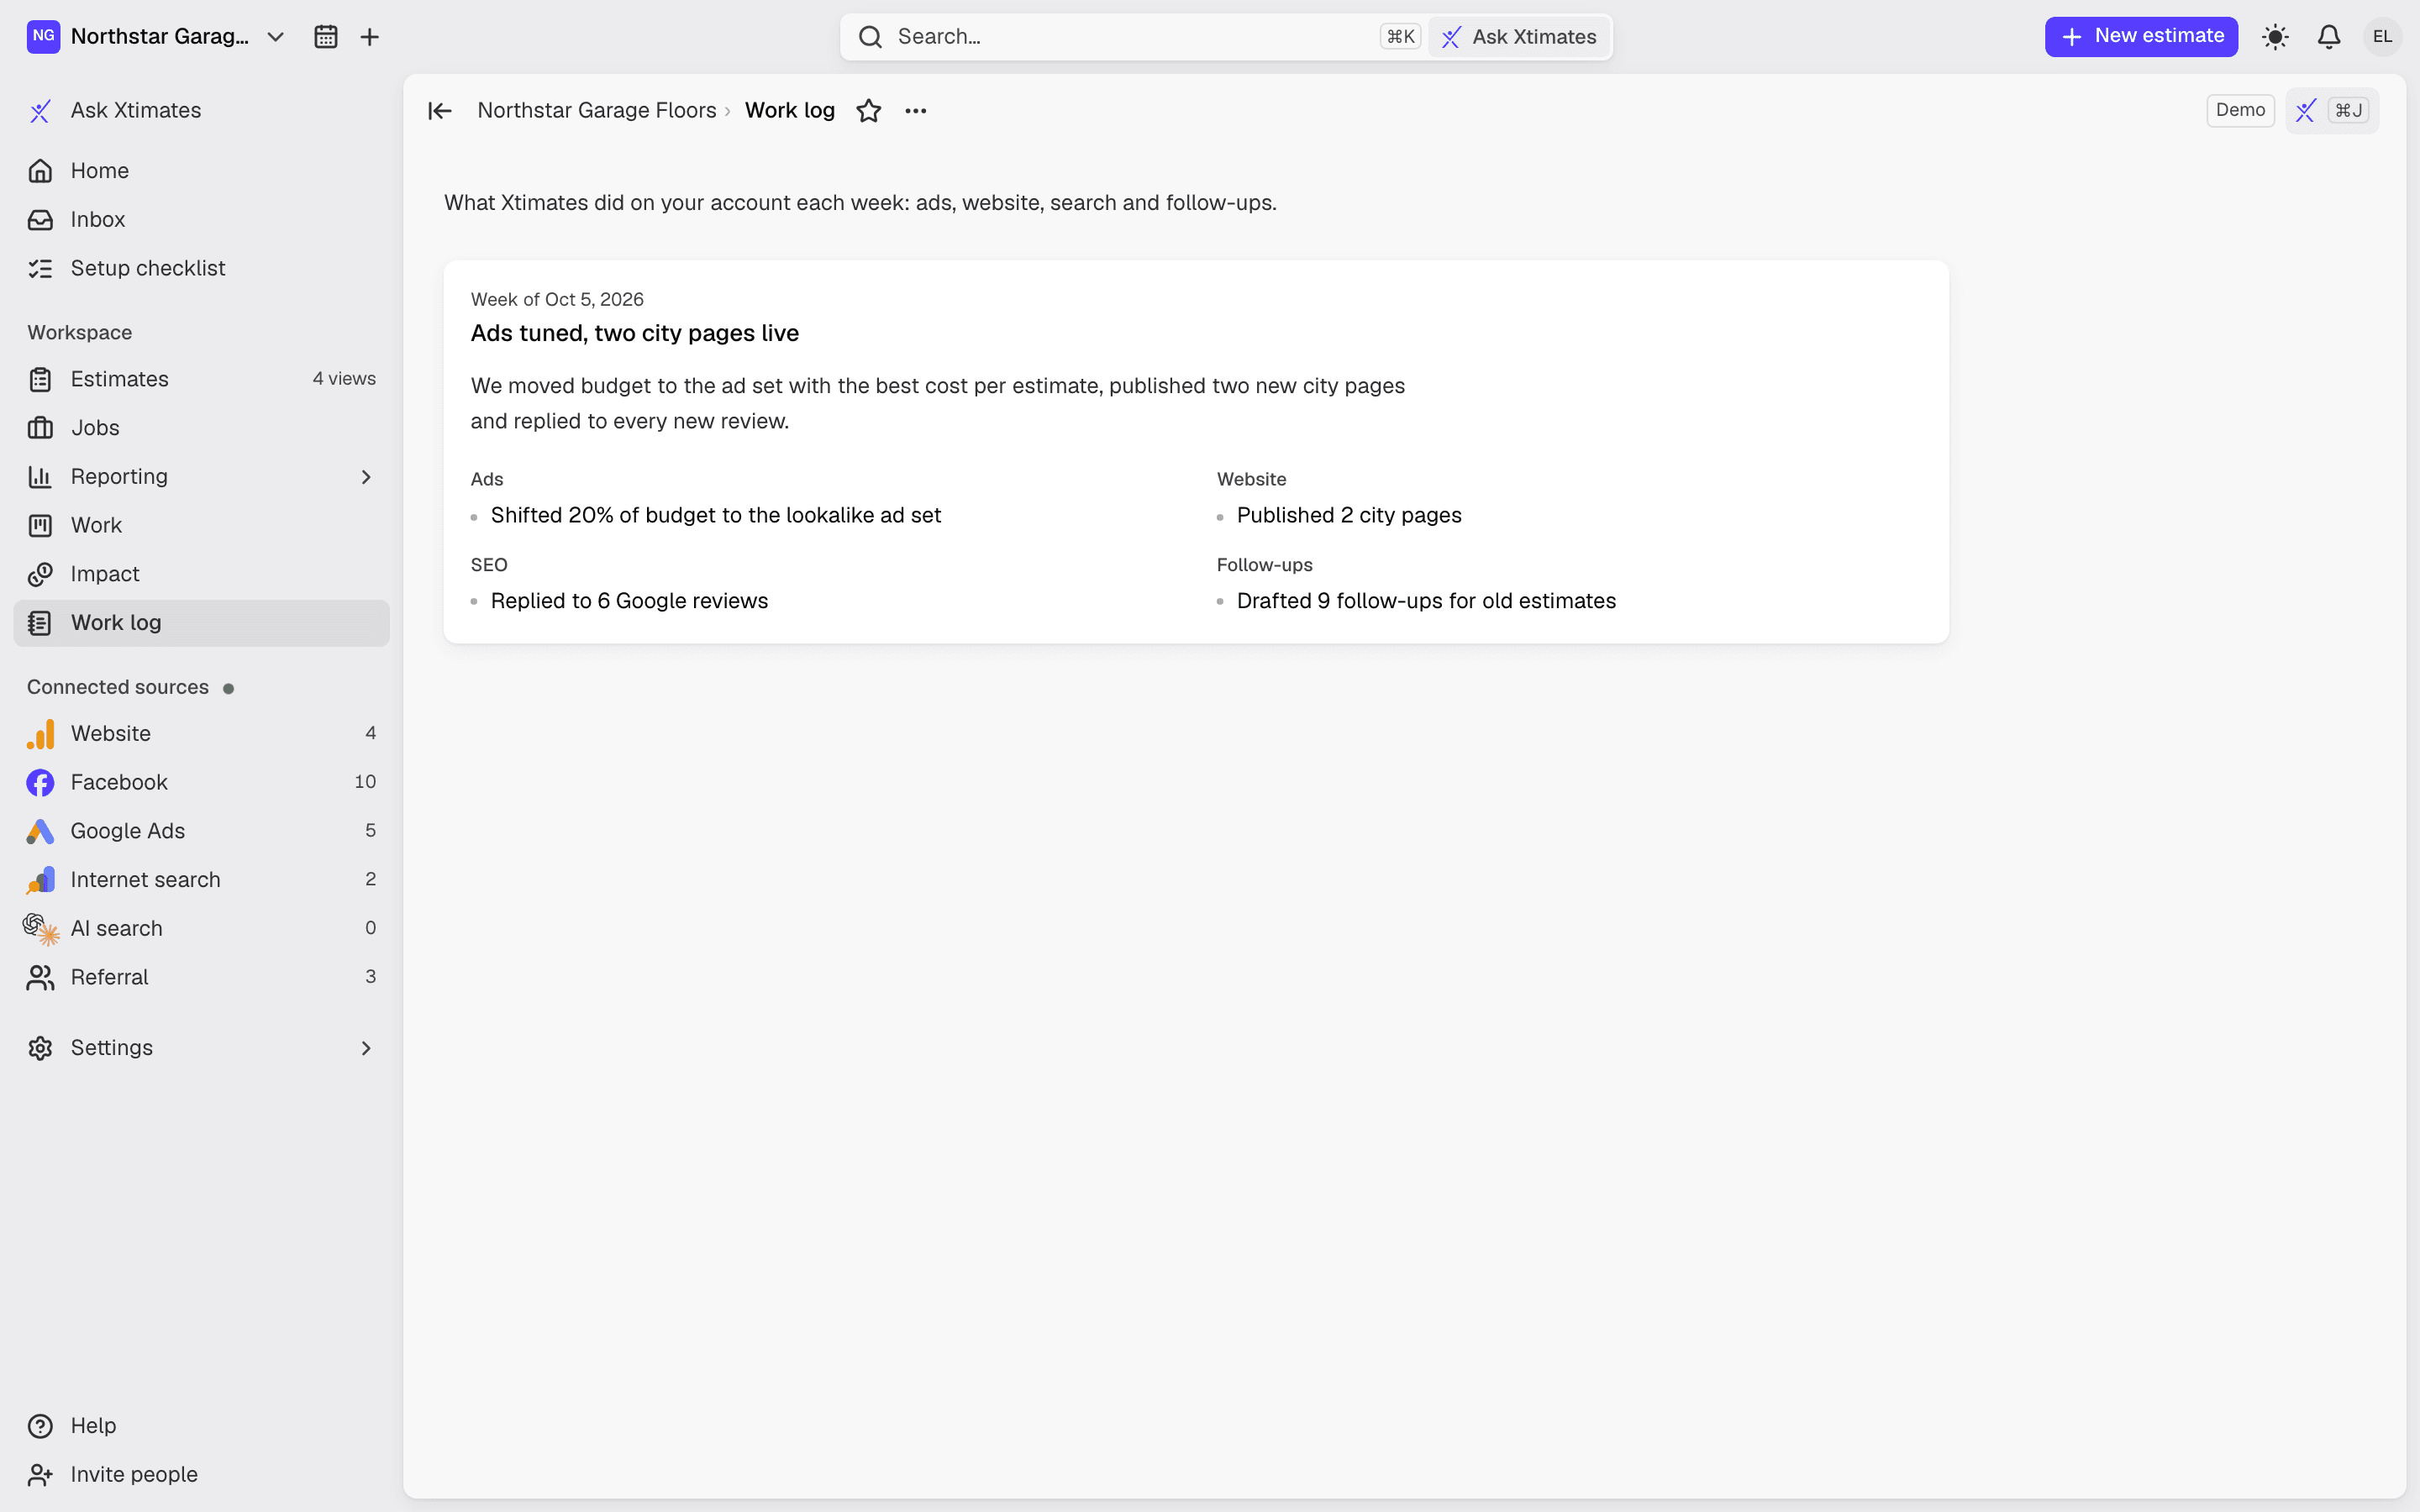Viewport: 2420px width, 1512px height.
Task: Click the Ask Xtimates button in search bar
Action: point(1519,37)
